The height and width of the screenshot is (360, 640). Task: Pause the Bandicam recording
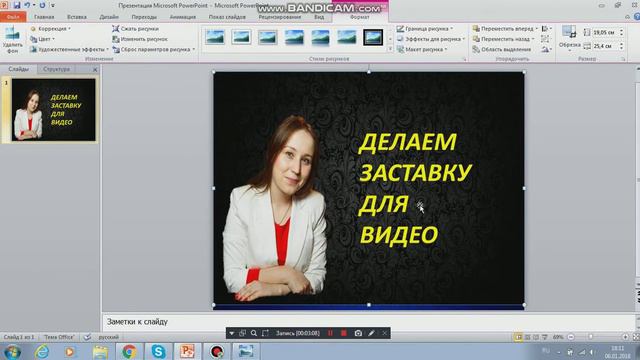(x=330, y=333)
